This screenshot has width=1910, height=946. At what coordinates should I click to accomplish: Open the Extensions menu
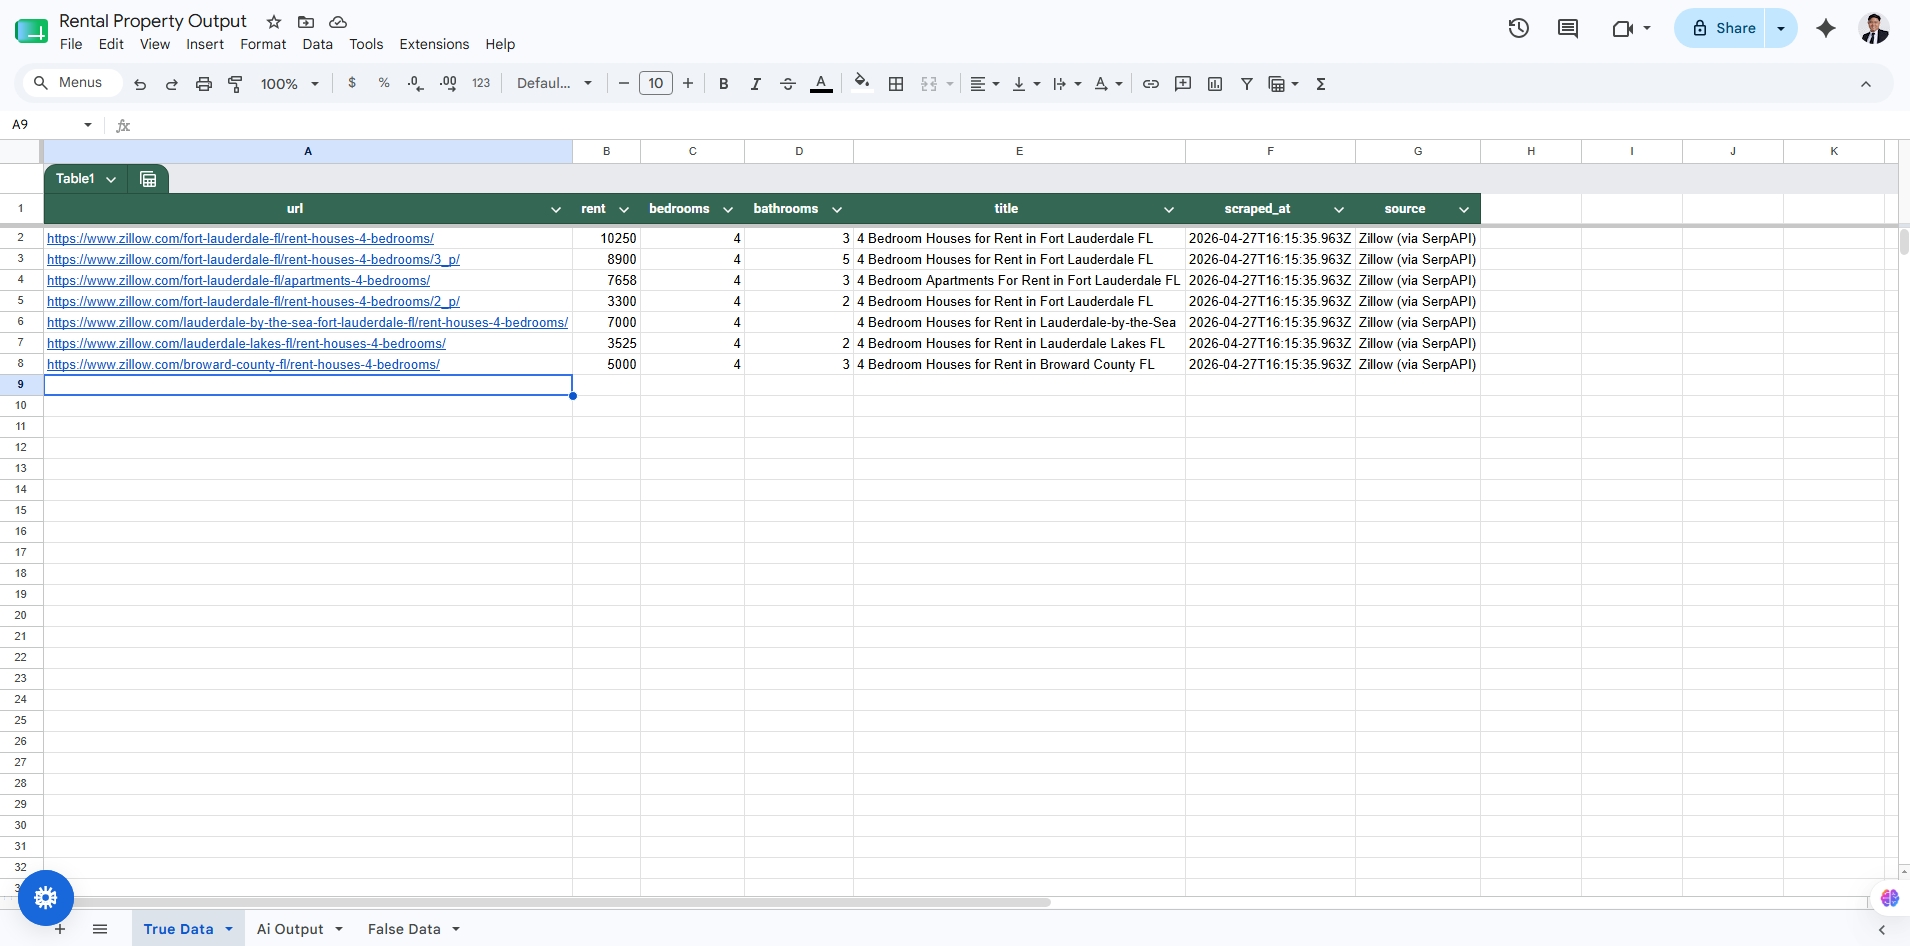pyautogui.click(x=434, y=44)
